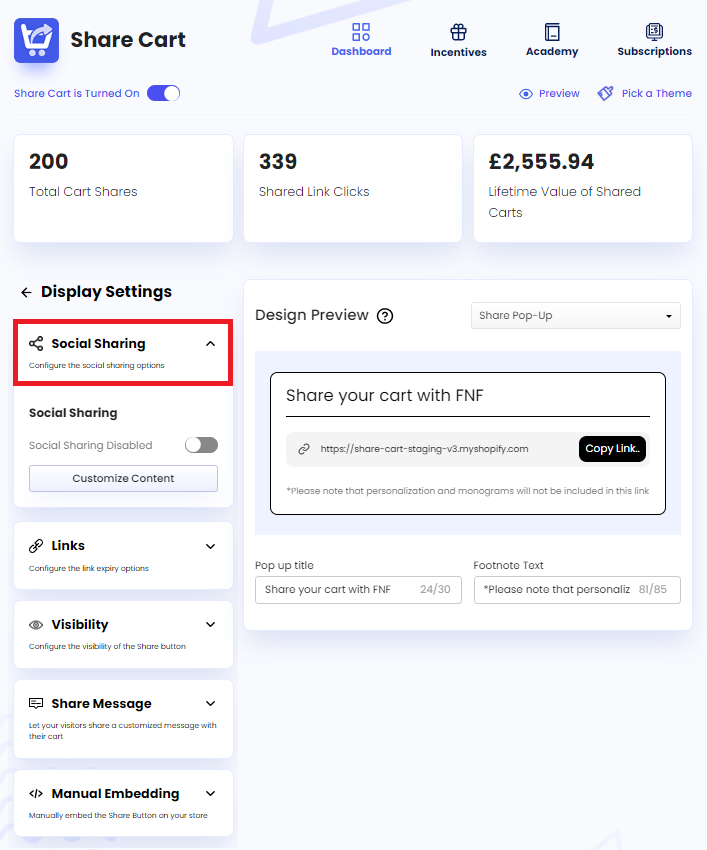Select the Pick a Theme brush icon

604,92
